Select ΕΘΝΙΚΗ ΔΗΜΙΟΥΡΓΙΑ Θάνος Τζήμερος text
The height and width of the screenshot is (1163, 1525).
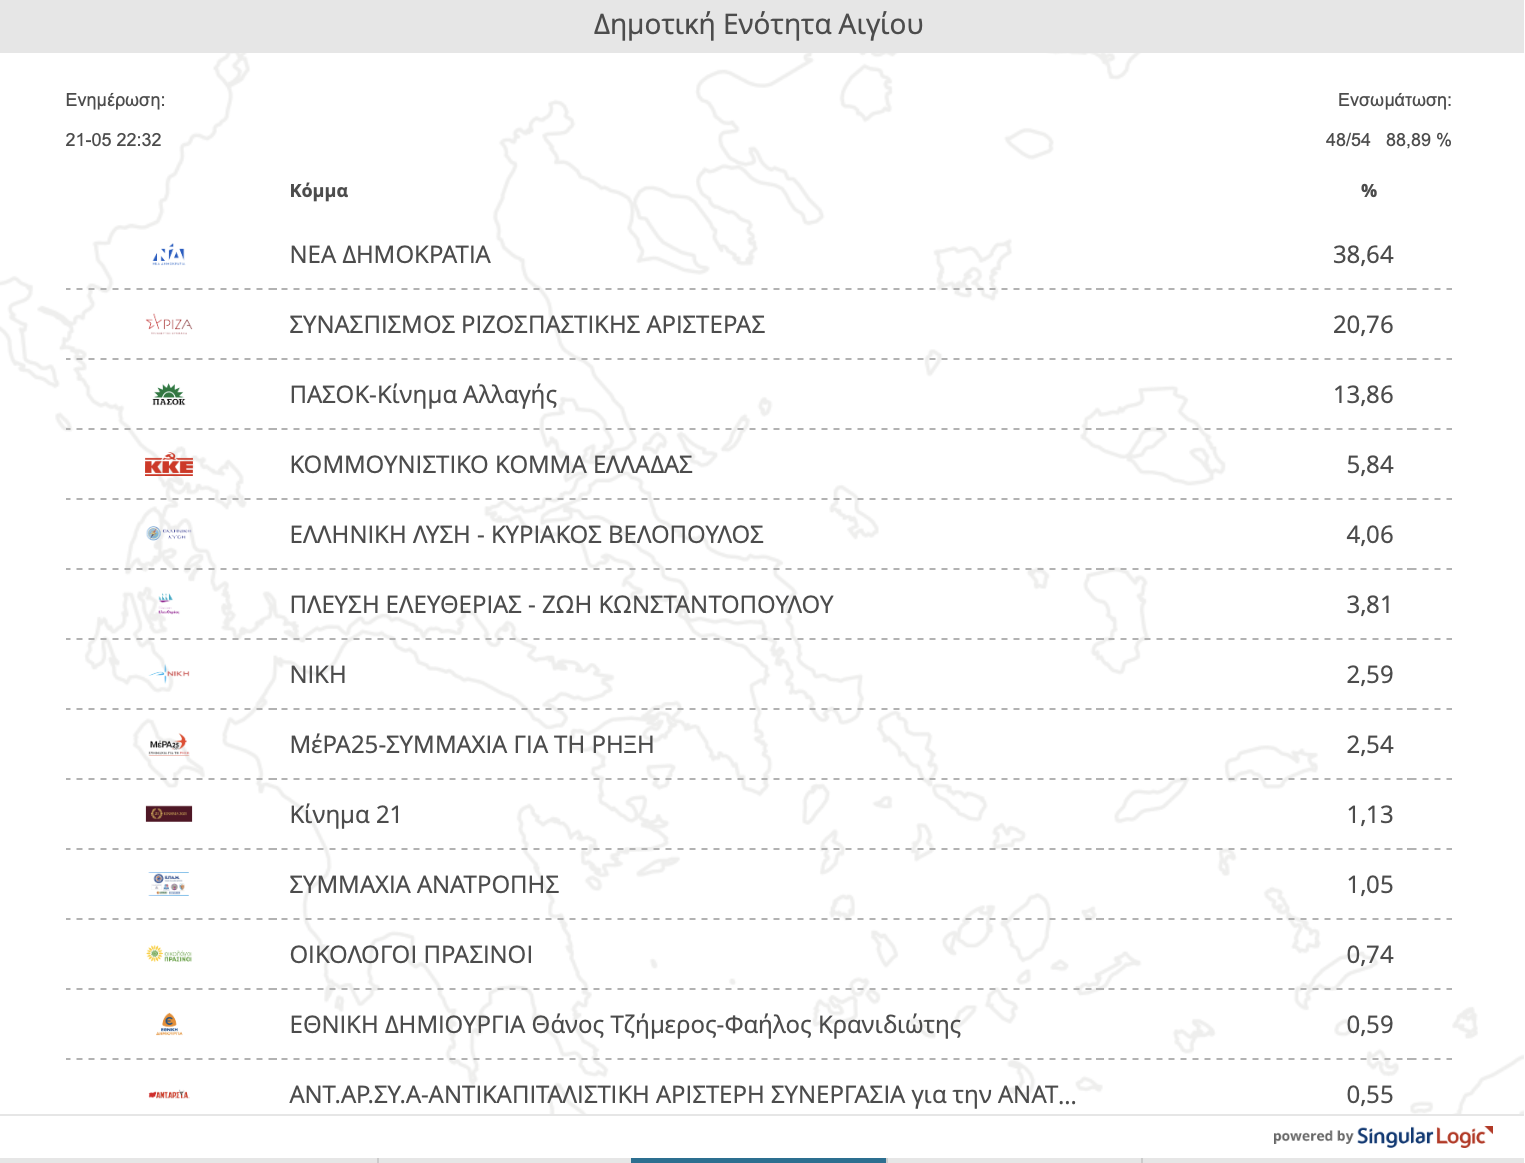(625, 1025)
